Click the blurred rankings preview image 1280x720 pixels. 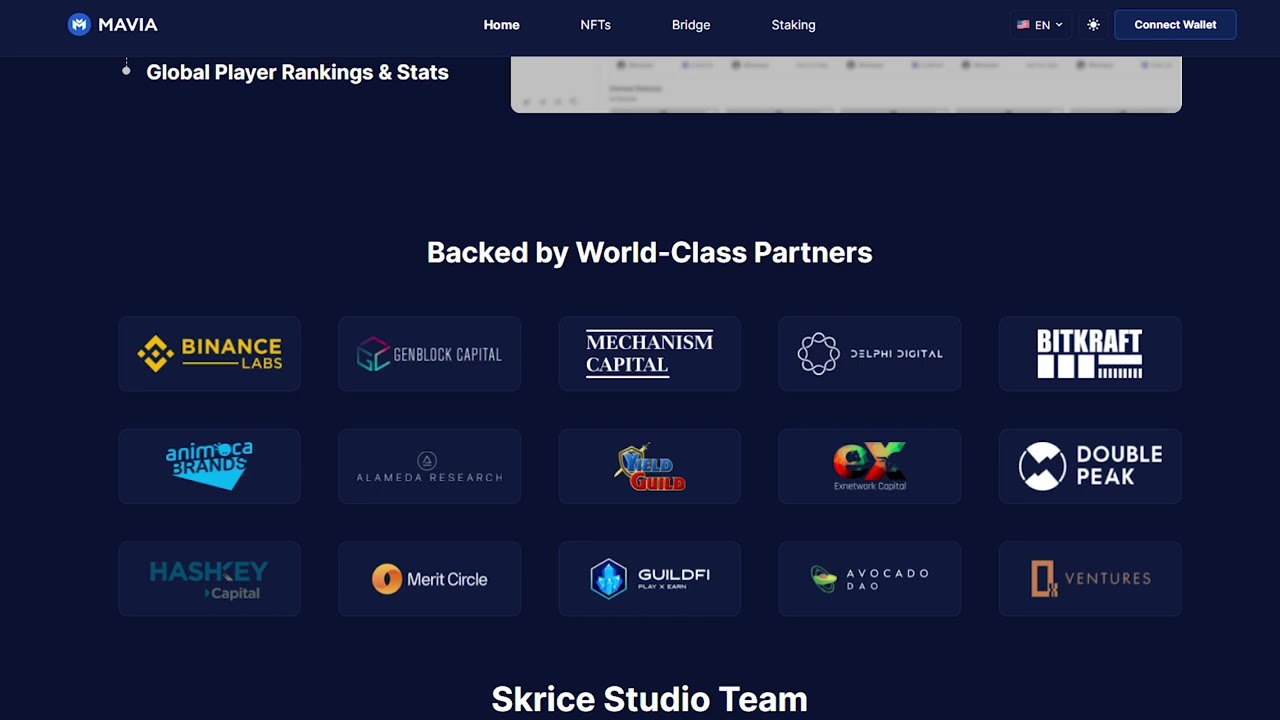click(846, 84)
